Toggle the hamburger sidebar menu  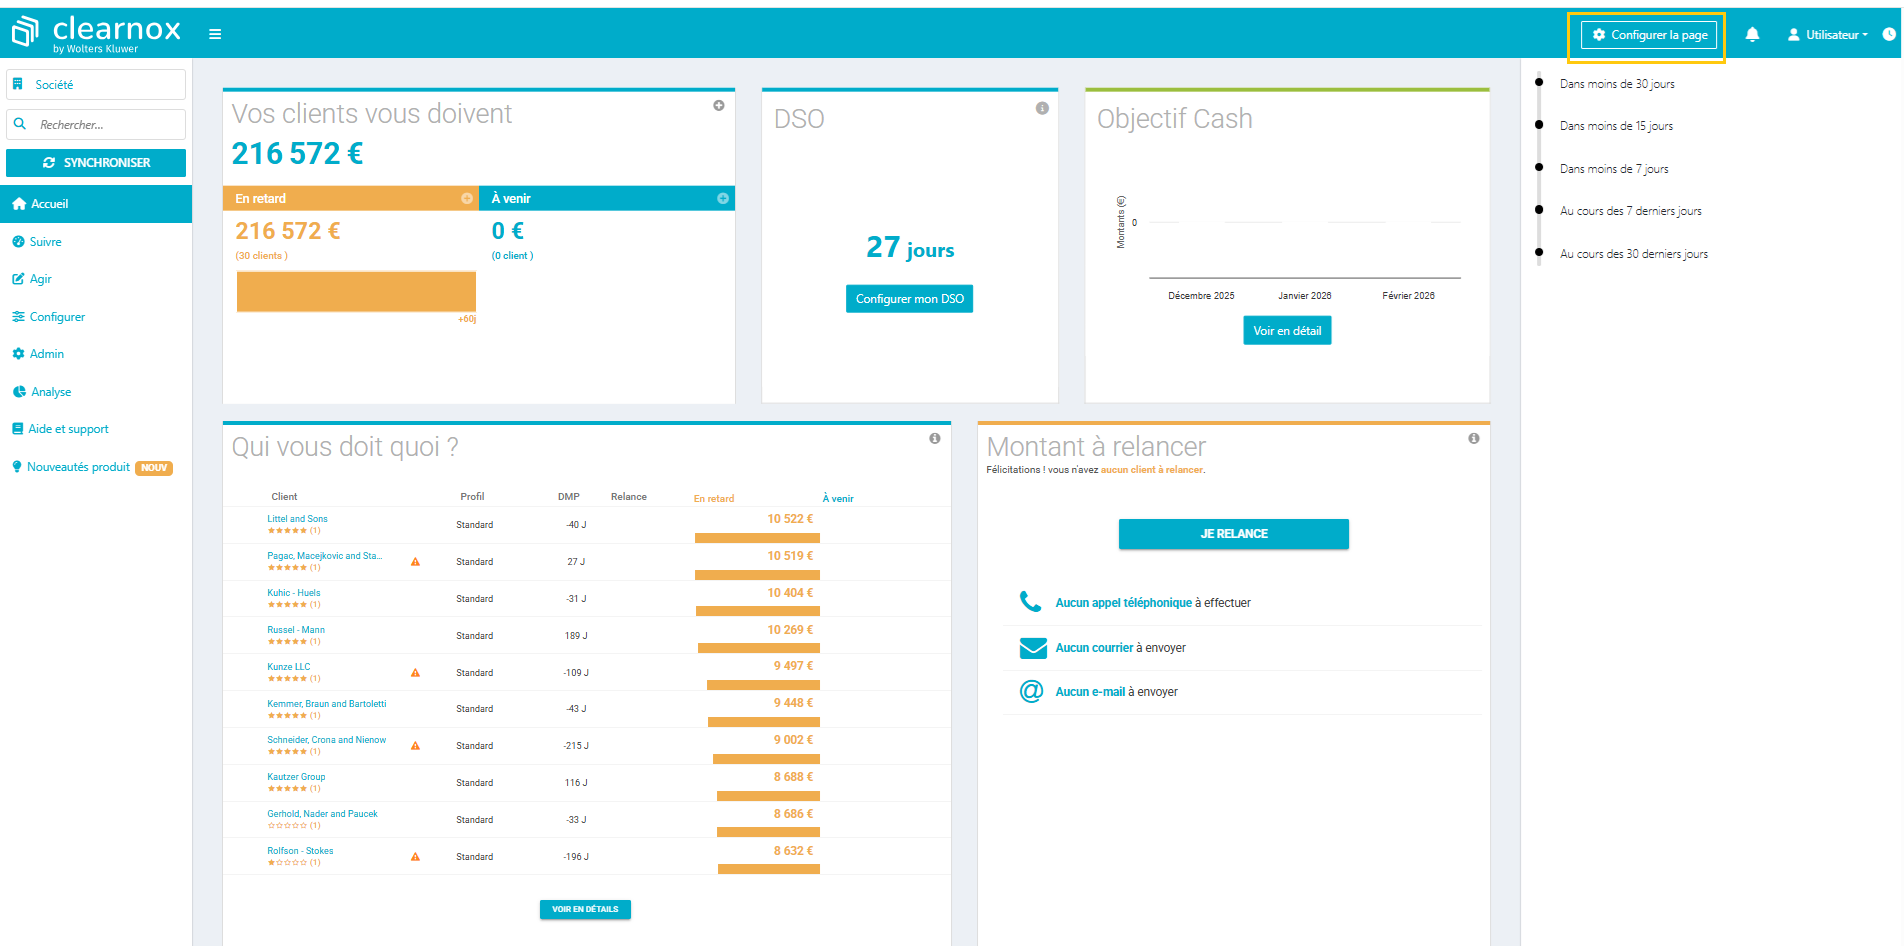coord(215,34)
